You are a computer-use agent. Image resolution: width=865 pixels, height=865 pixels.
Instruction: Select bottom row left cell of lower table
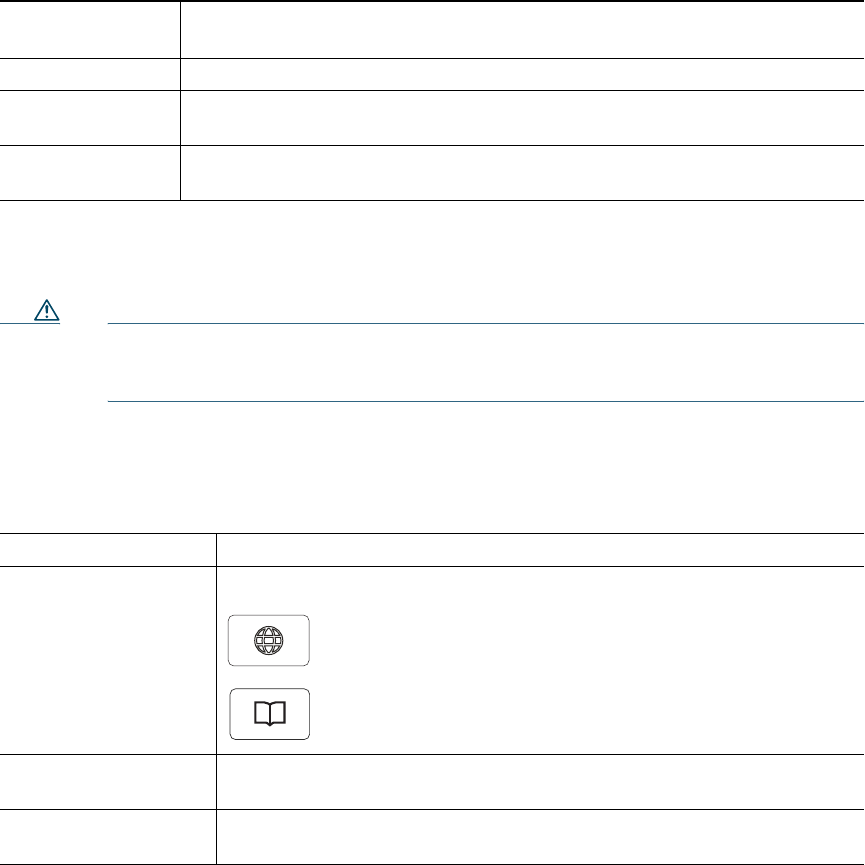(108, 837)
